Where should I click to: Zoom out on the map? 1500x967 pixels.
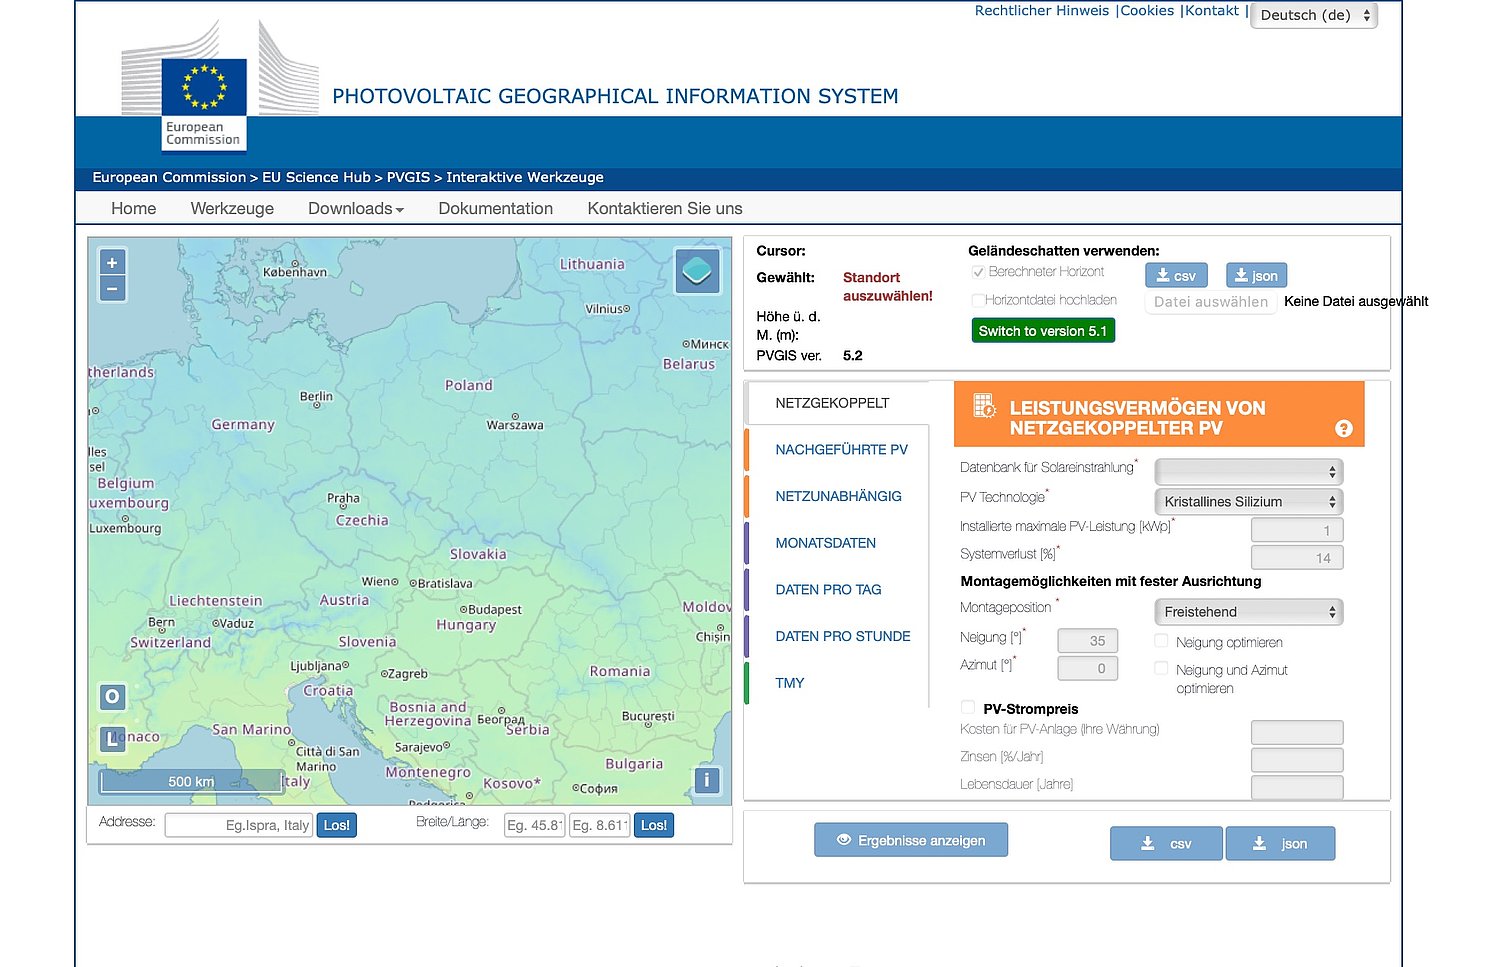pyautogui.click(x=112, y=289)
